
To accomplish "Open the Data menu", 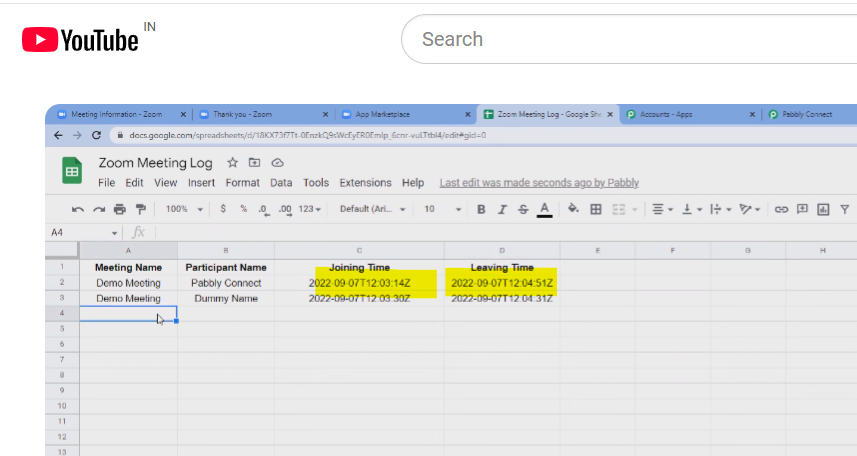I will [x=281, y=183].
